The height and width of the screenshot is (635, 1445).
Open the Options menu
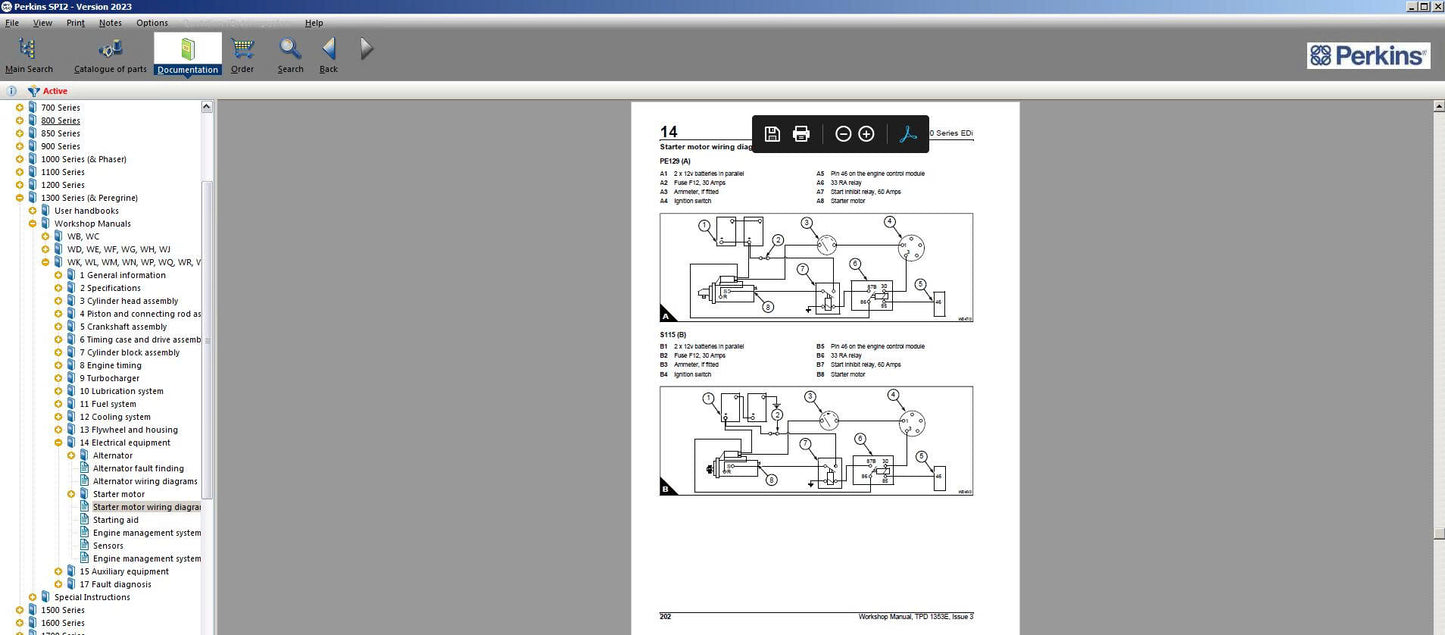coord(151,22)
